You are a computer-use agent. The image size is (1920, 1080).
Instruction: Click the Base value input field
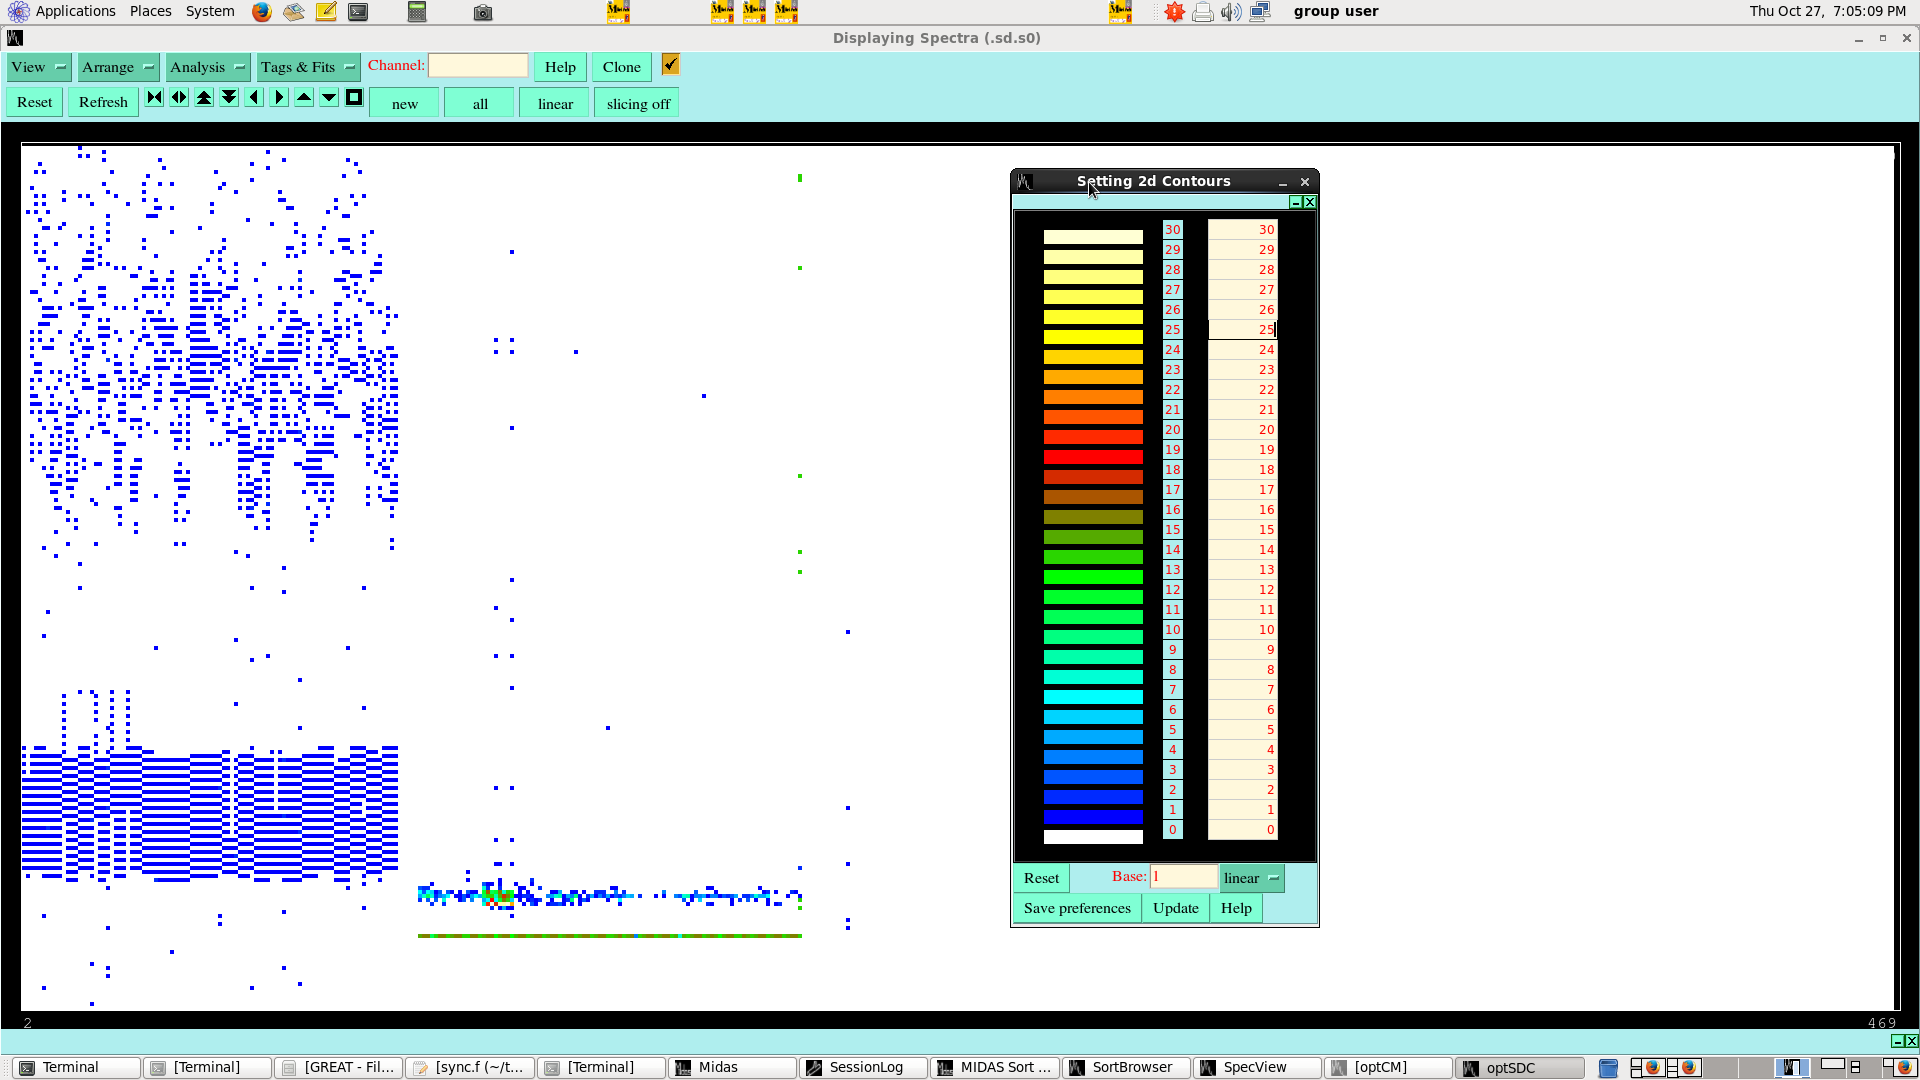click(x=1183, y=877)
